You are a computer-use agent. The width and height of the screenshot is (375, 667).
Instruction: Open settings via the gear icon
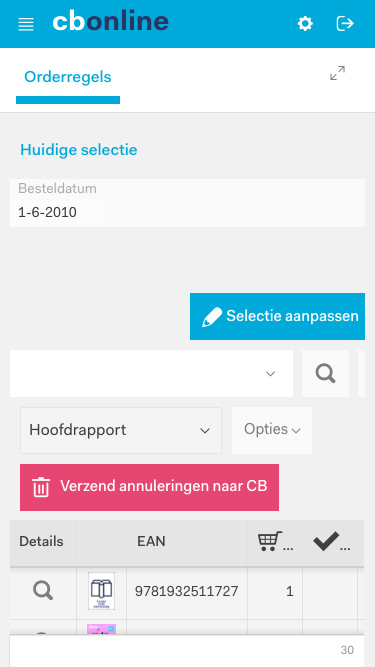pyautogui.click(x=305, y=23)
